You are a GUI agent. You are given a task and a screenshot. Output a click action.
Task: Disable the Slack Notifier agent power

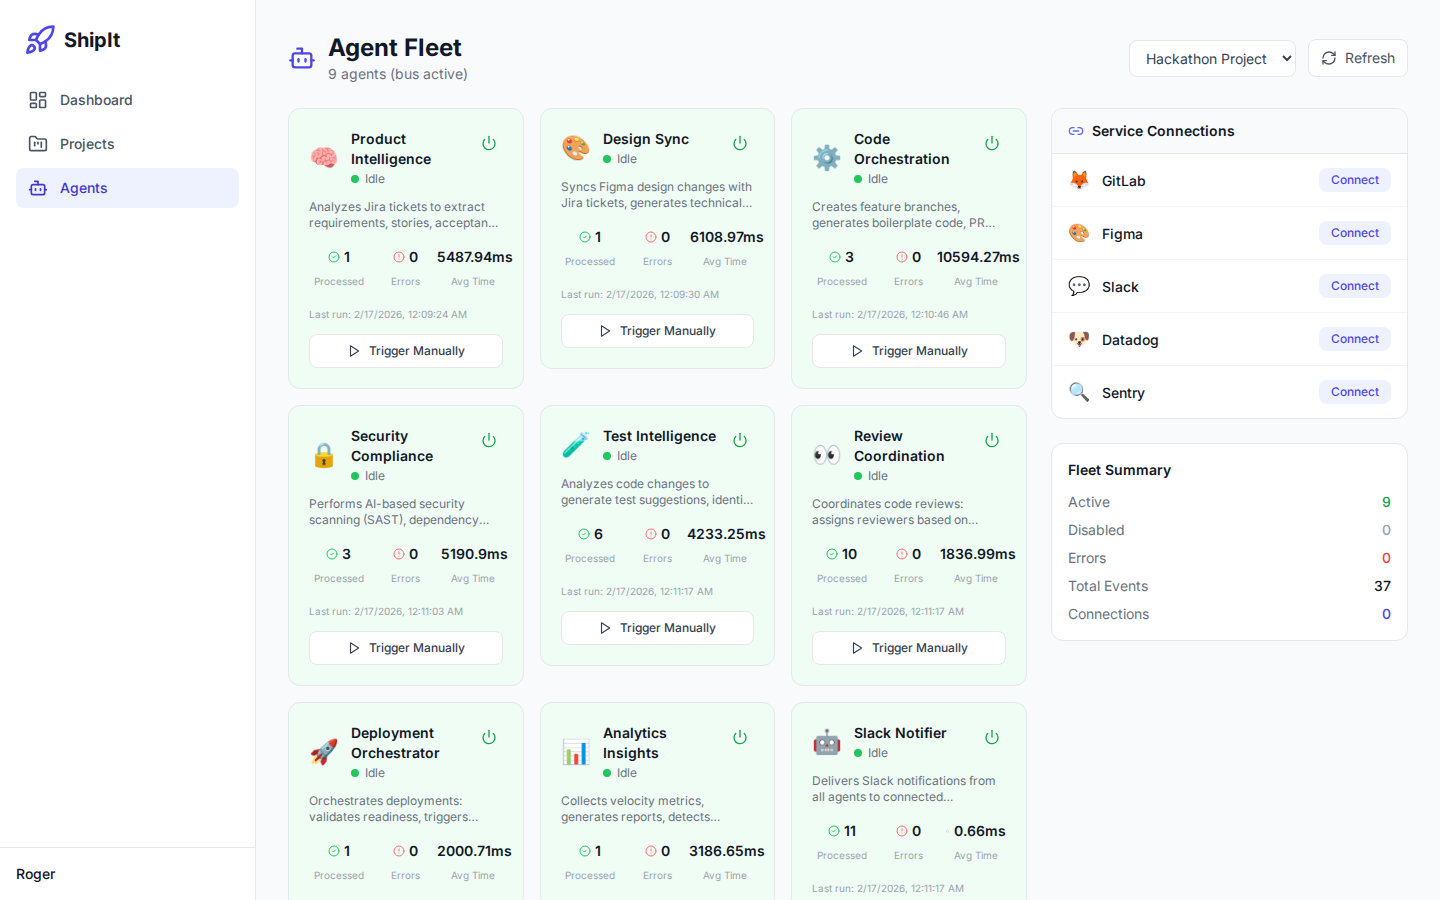pos(992,737)
